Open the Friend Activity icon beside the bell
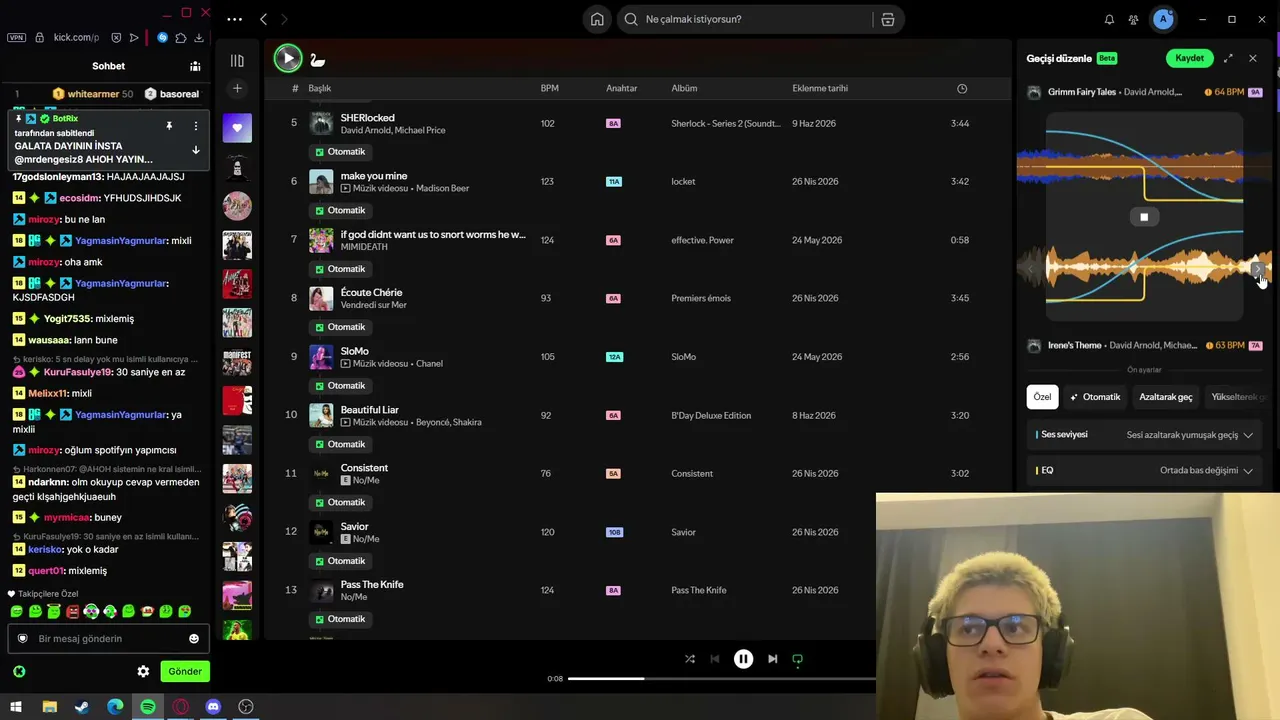 (x=1133, y=19)
